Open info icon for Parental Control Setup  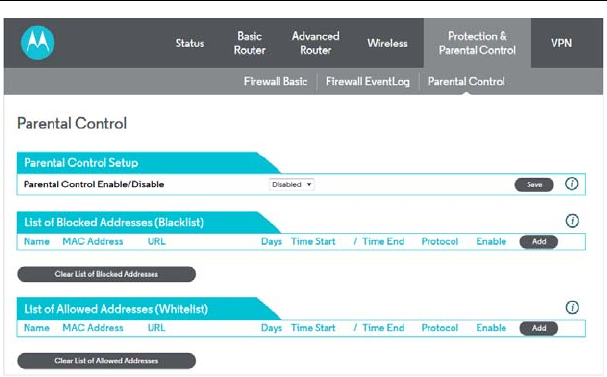pyautogui.click(x=571, y=183)
